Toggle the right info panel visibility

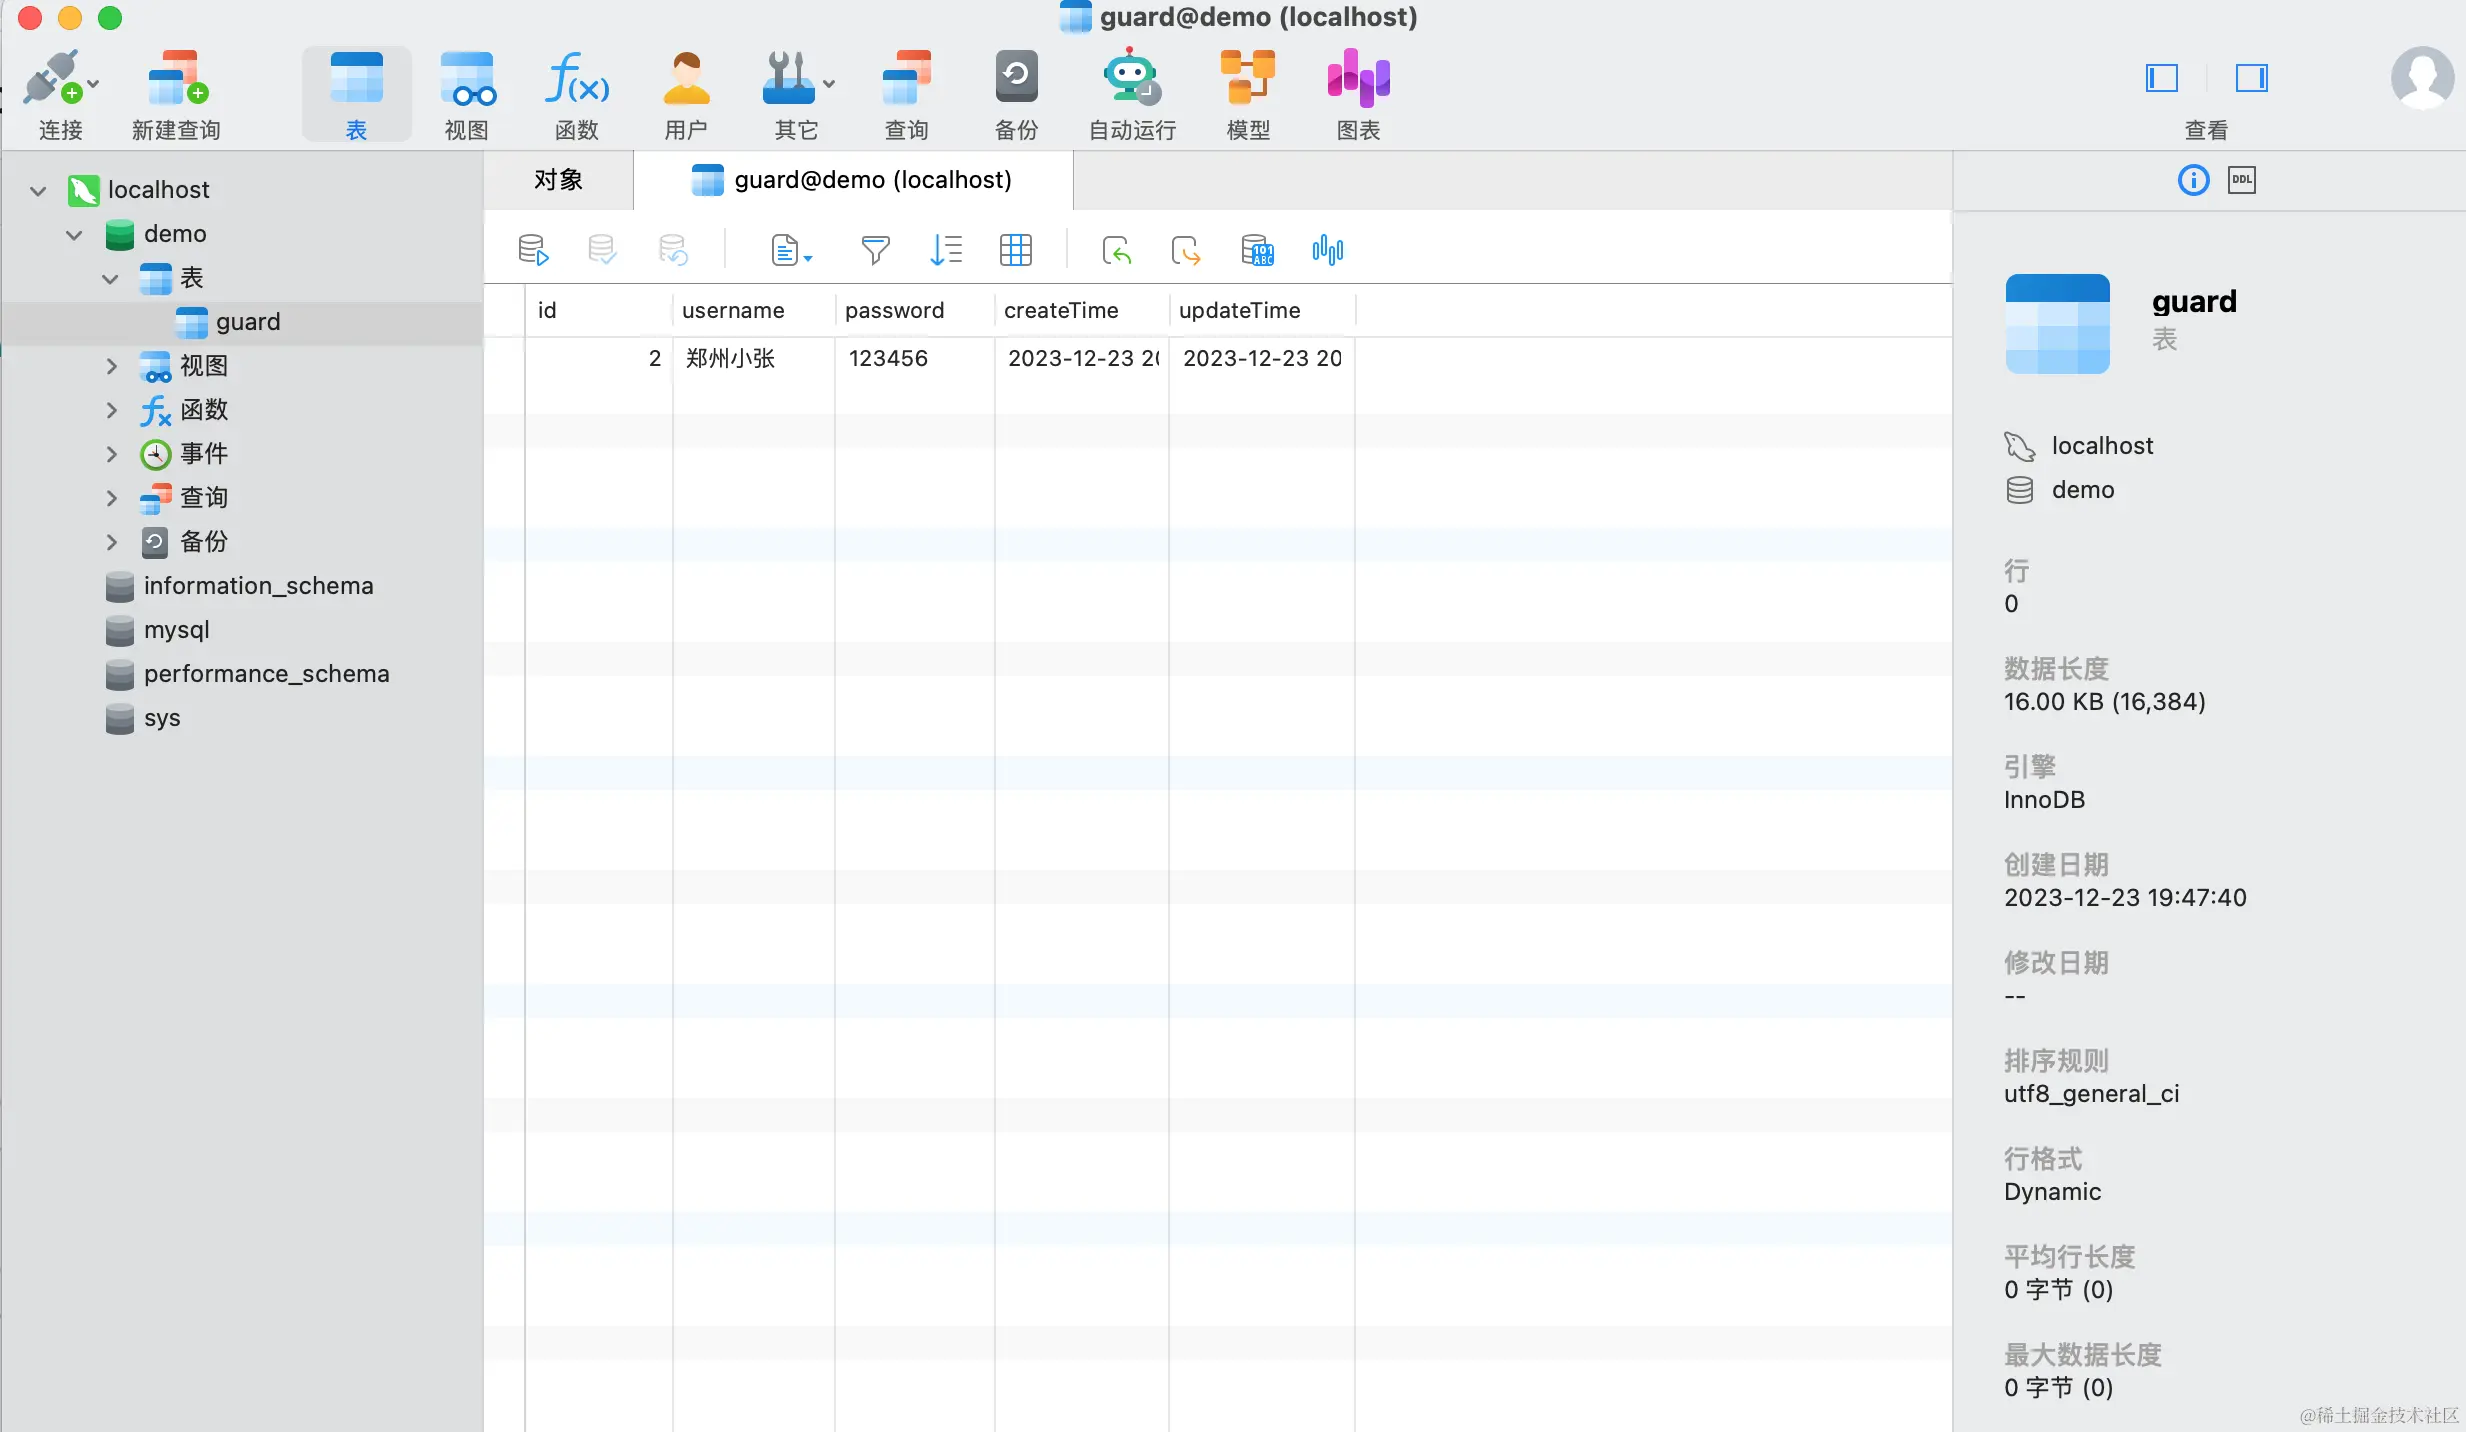(2251, 78)
